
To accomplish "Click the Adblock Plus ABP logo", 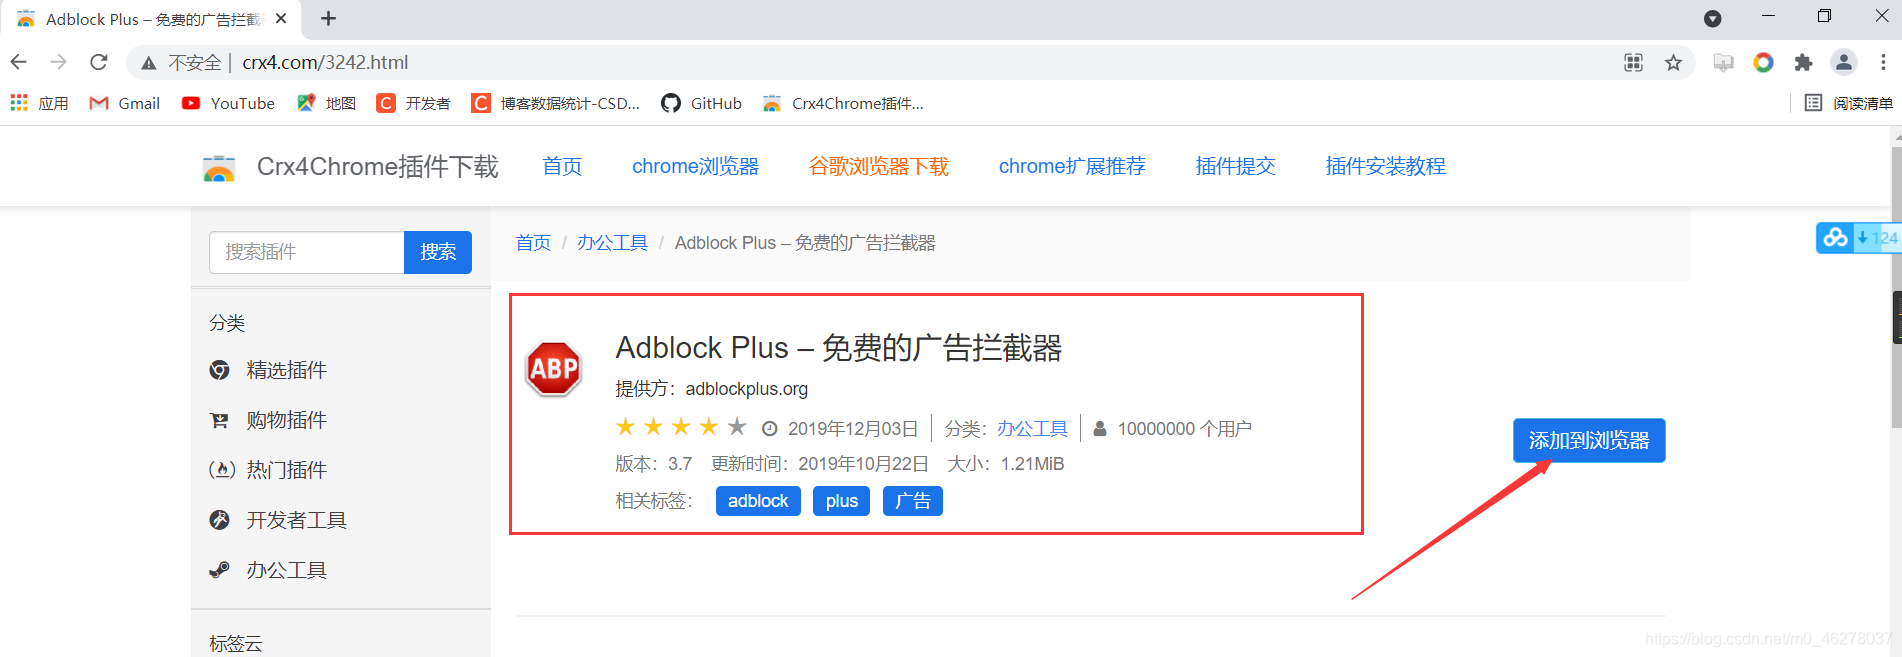I will pos(554,369).
